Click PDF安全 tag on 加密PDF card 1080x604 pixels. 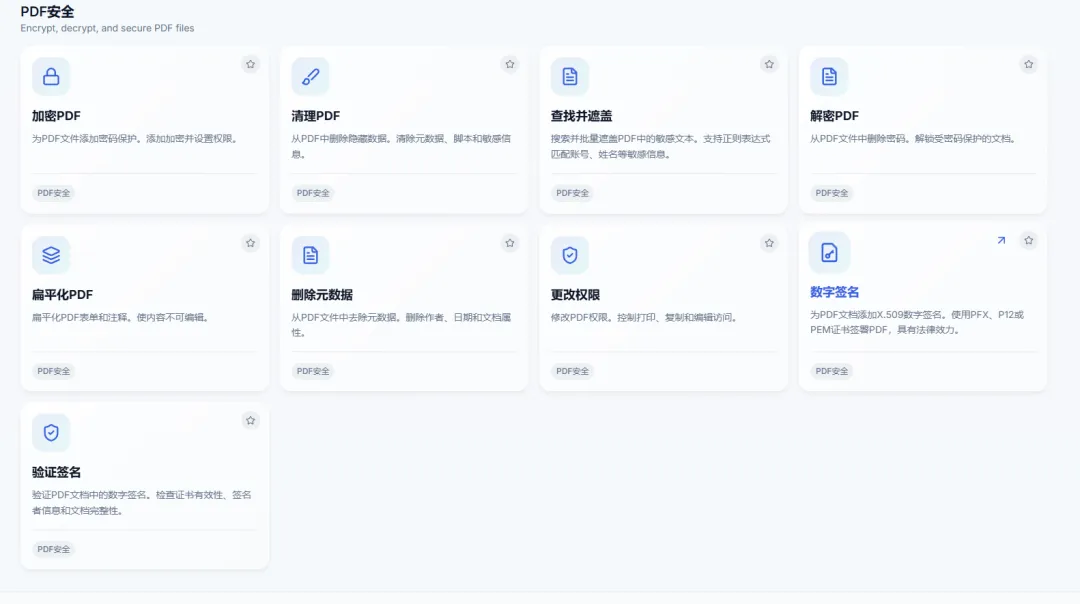54,193
